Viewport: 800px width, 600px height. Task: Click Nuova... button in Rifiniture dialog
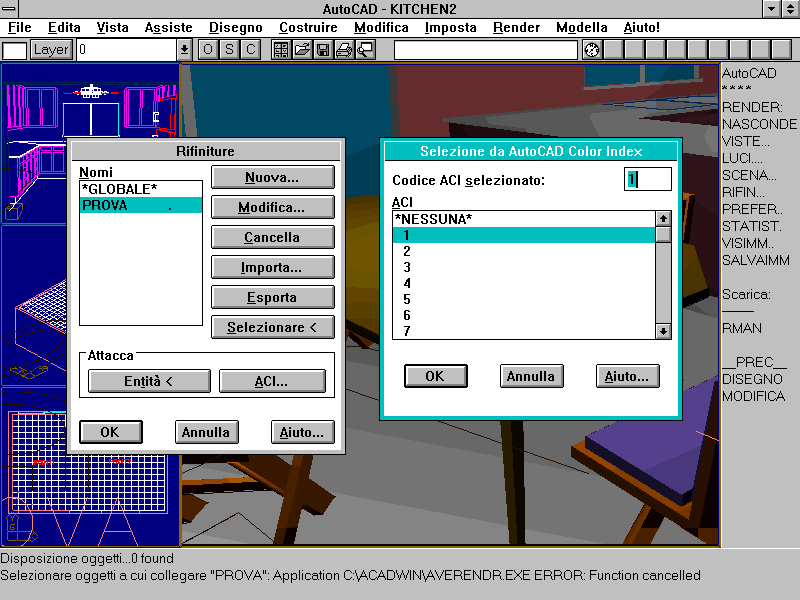point(273,178)
